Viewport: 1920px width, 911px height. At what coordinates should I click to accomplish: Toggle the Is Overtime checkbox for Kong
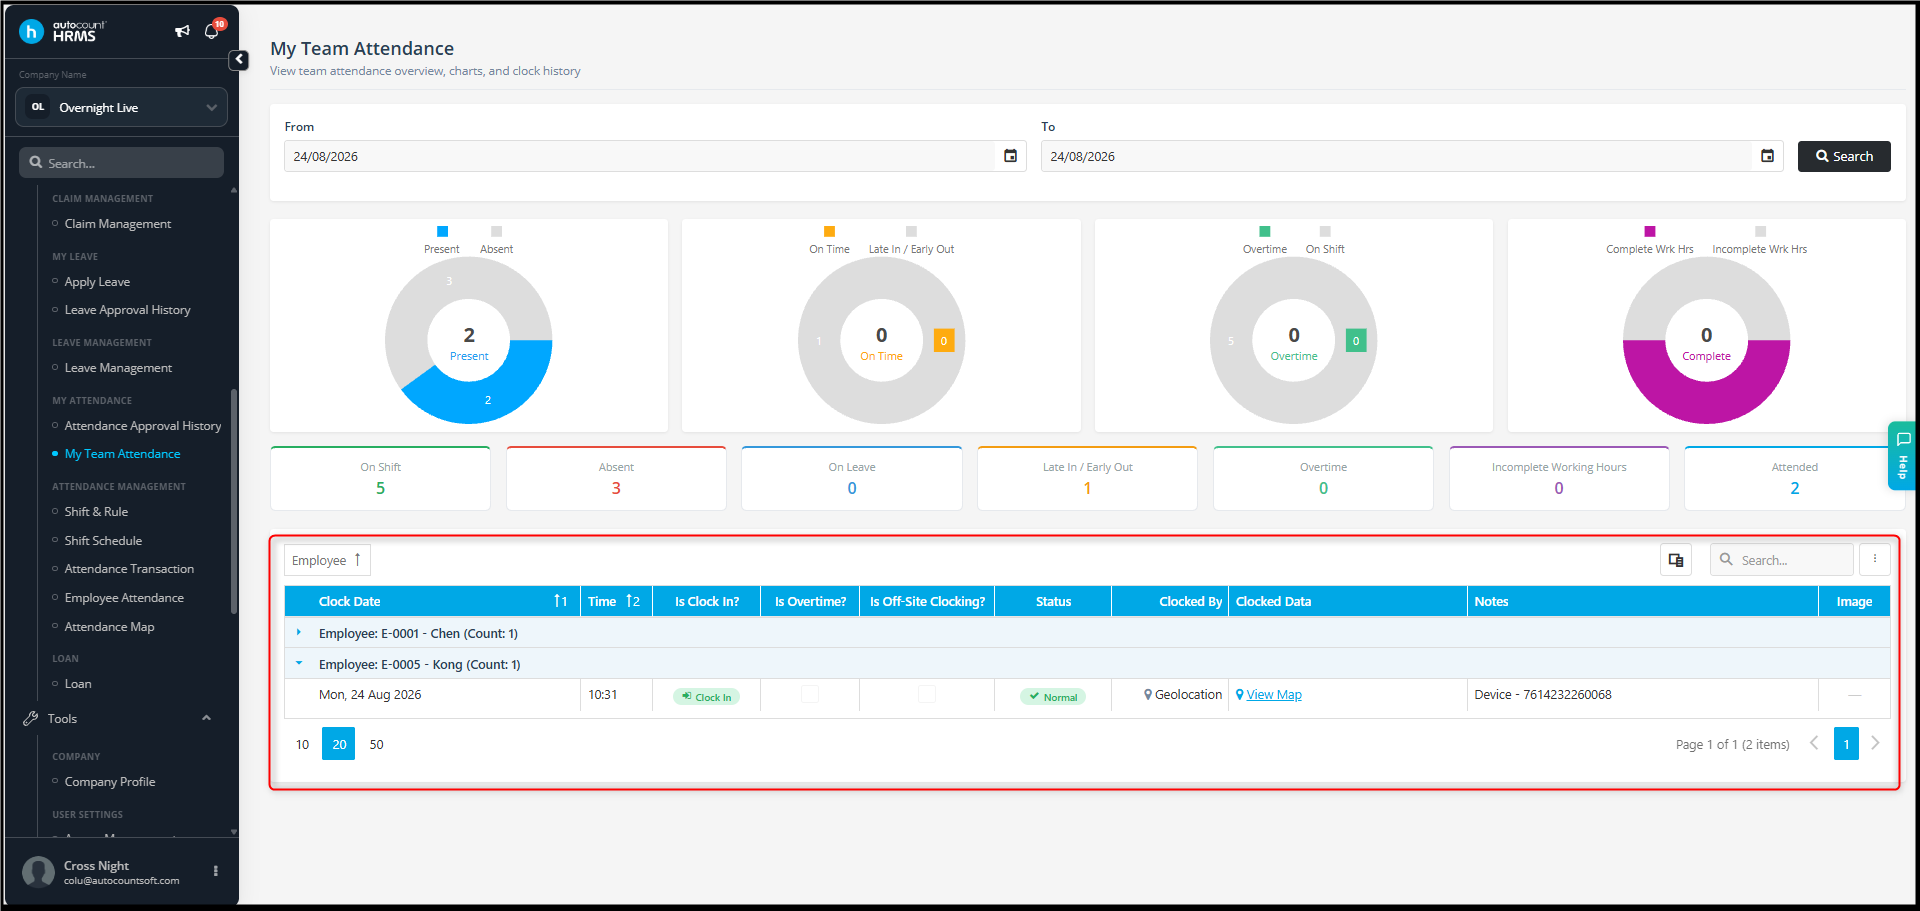tap(810, 694)
